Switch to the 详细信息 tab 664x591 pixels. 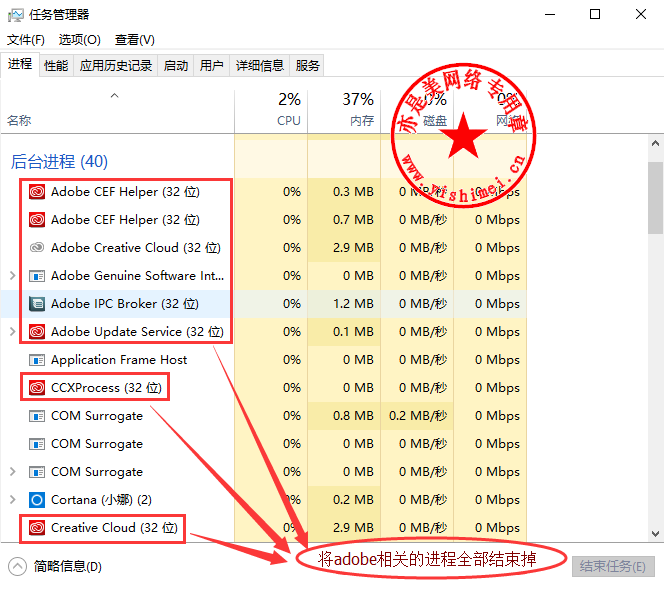(x=260, y=66)
